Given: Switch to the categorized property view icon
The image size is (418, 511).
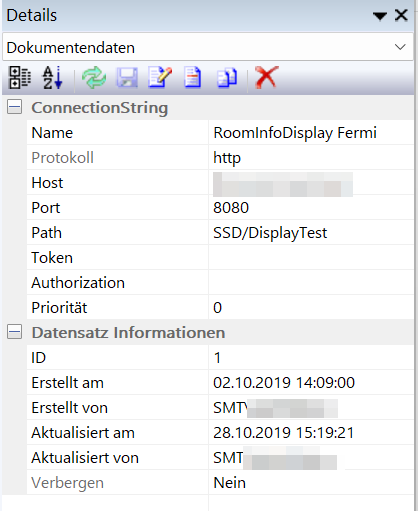Looking at the screenshot, I should [x=19, y=77].
